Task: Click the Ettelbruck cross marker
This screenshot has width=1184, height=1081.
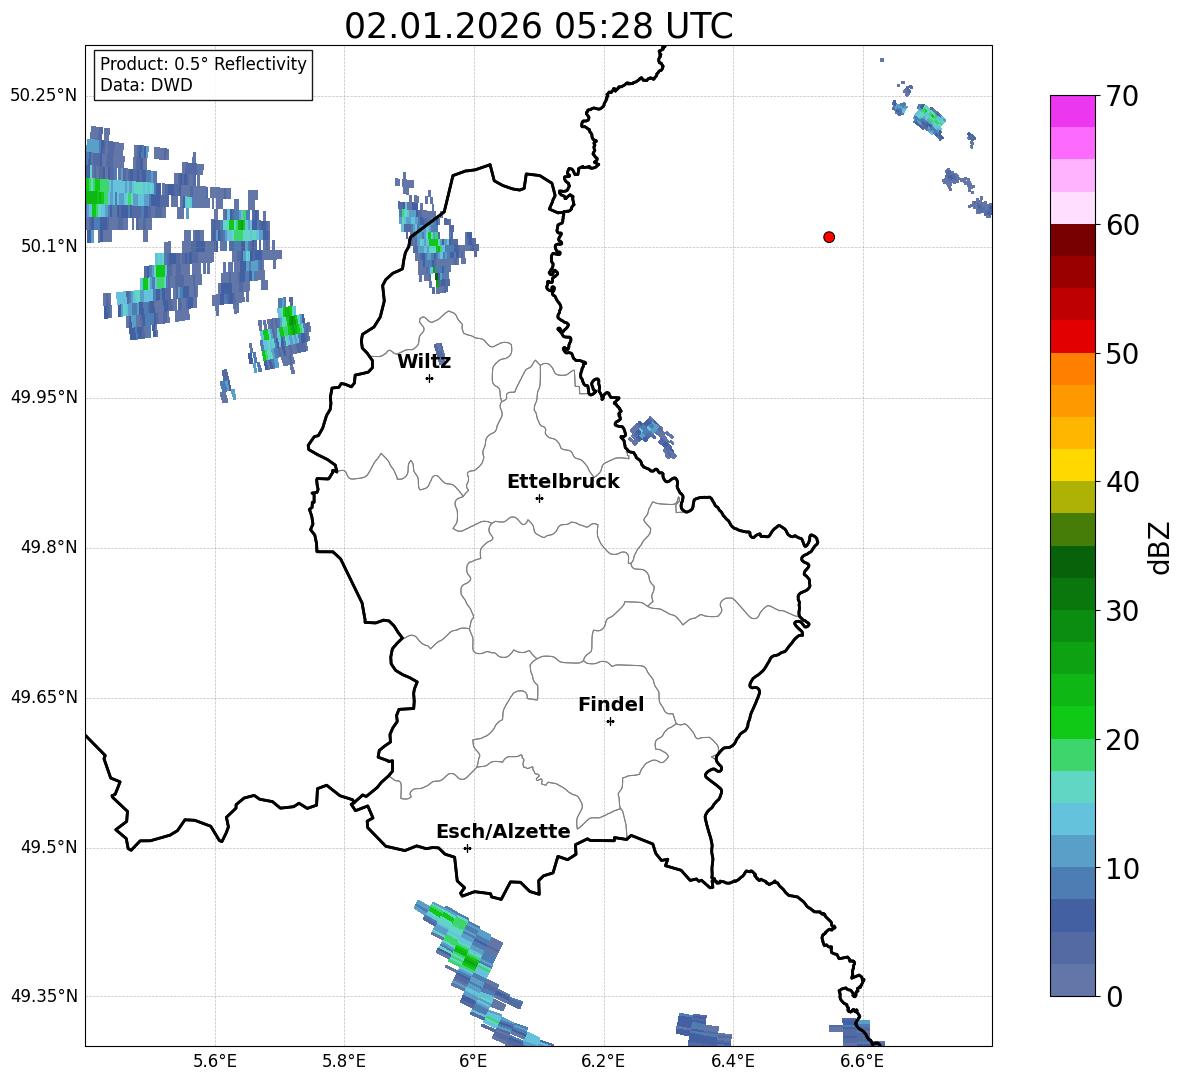Action: 539,498
